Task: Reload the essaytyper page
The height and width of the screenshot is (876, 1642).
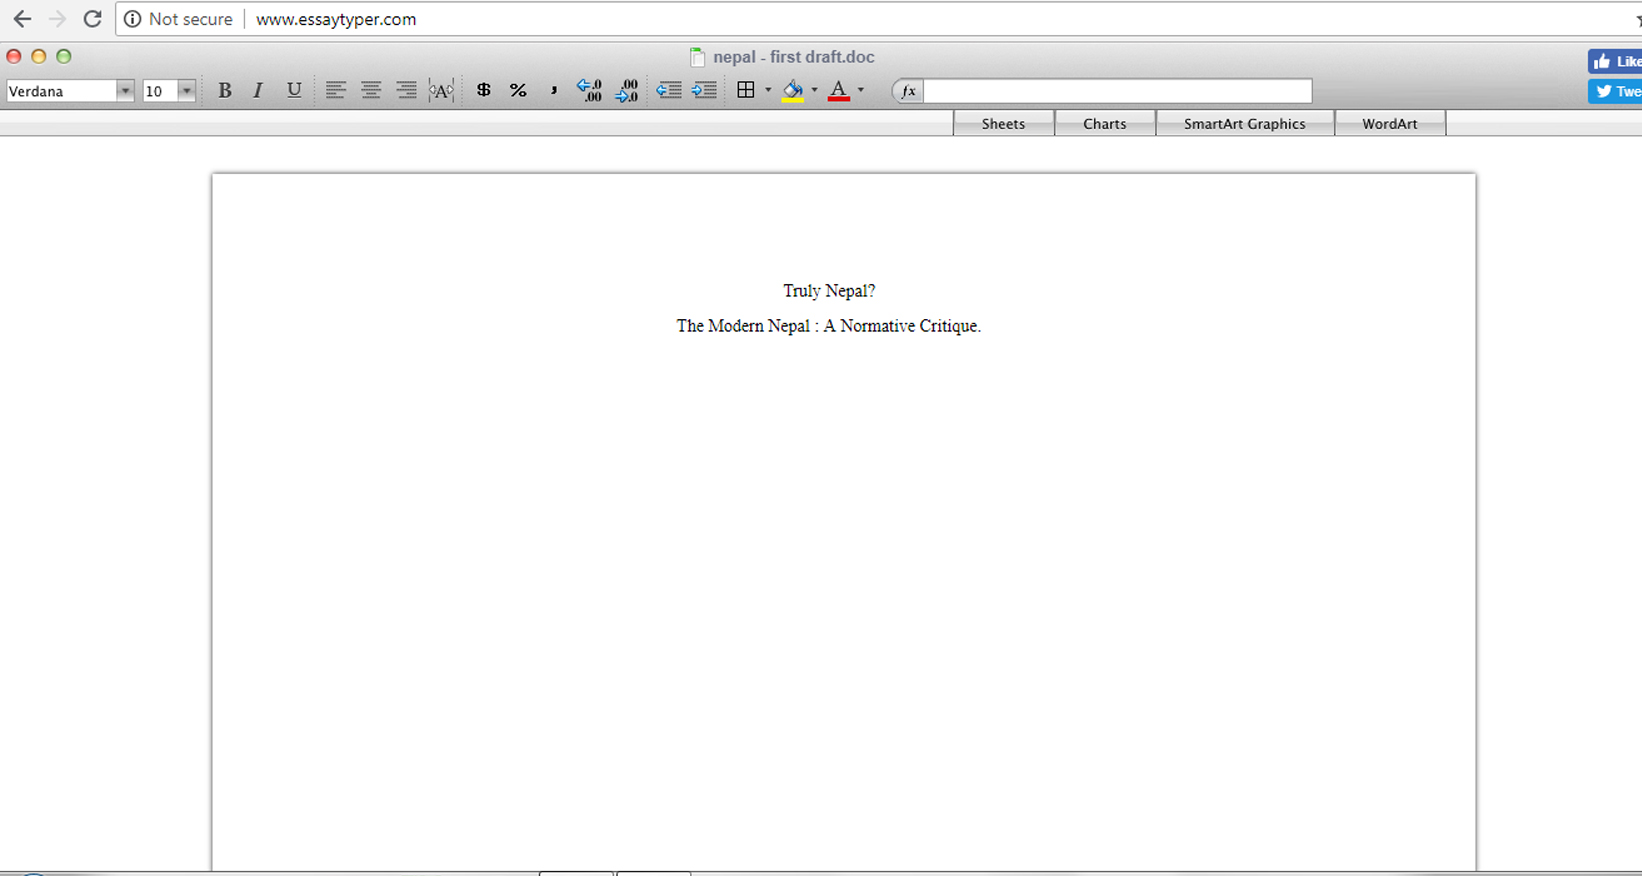Action: coord(92,19)
